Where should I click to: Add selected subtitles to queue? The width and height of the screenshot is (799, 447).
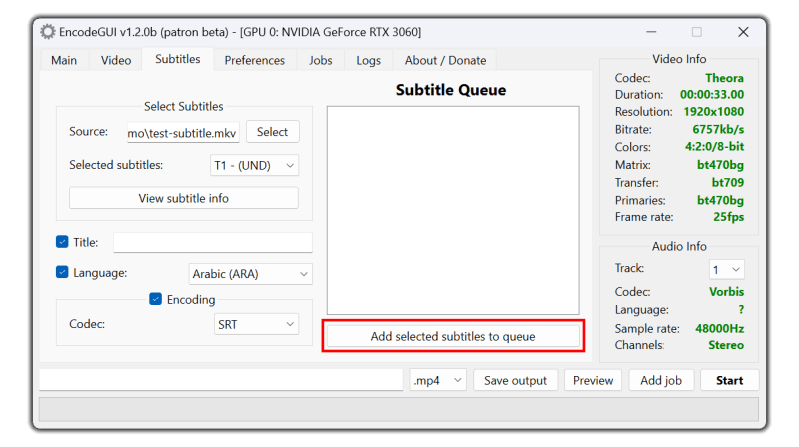click(x=453, y=336)
